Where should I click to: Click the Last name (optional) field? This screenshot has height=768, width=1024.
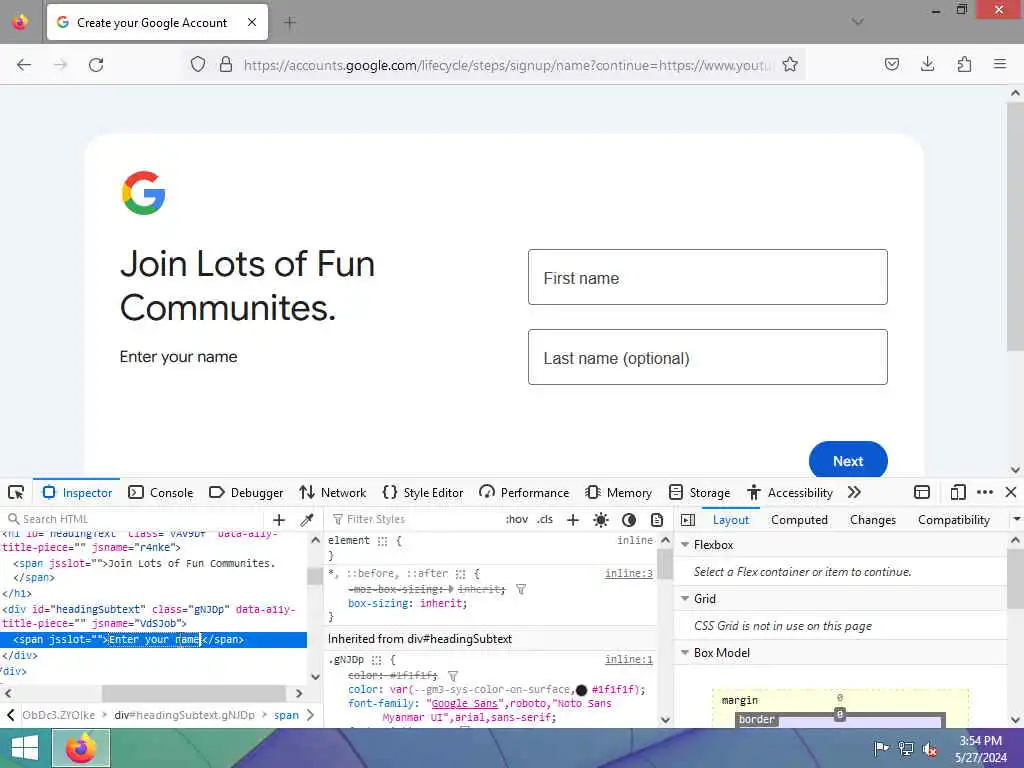(x=707, y=357)
